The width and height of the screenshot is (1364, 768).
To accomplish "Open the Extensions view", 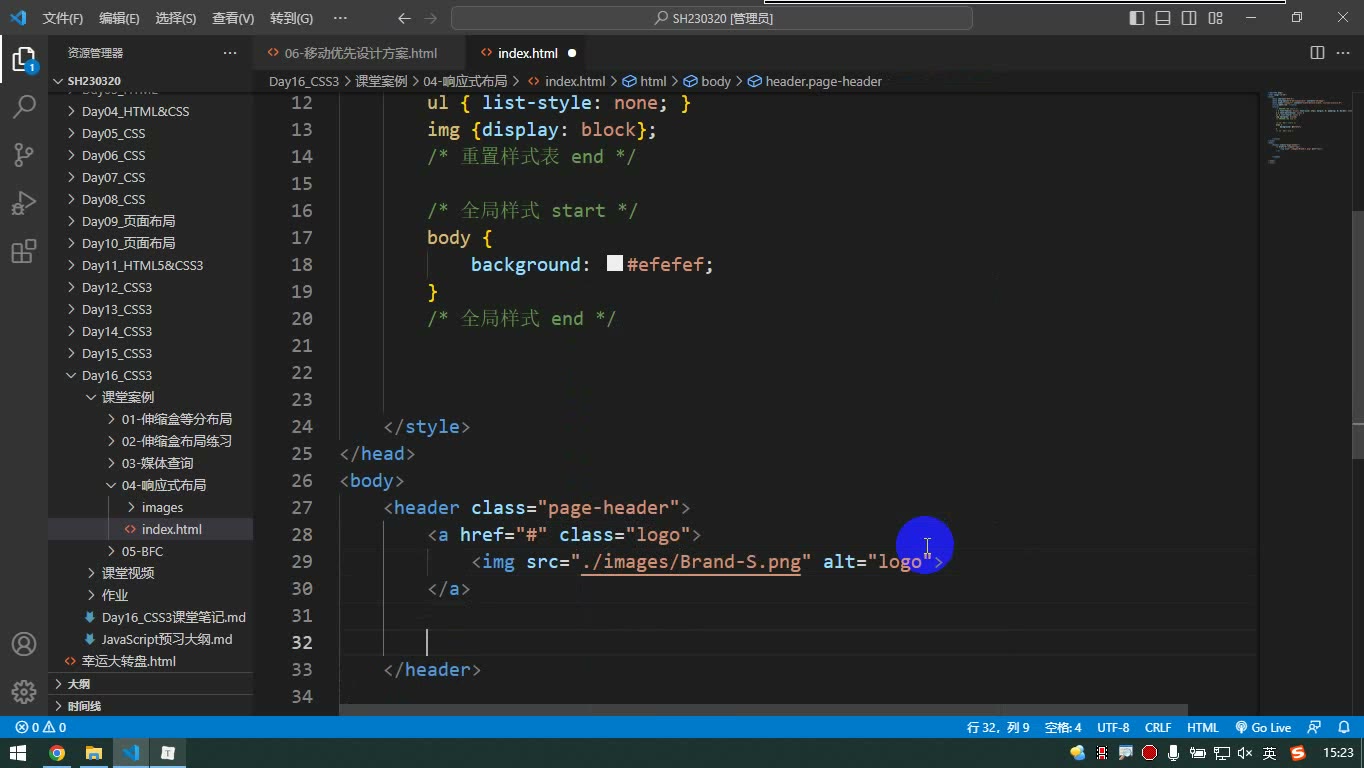I will point(24,251).
